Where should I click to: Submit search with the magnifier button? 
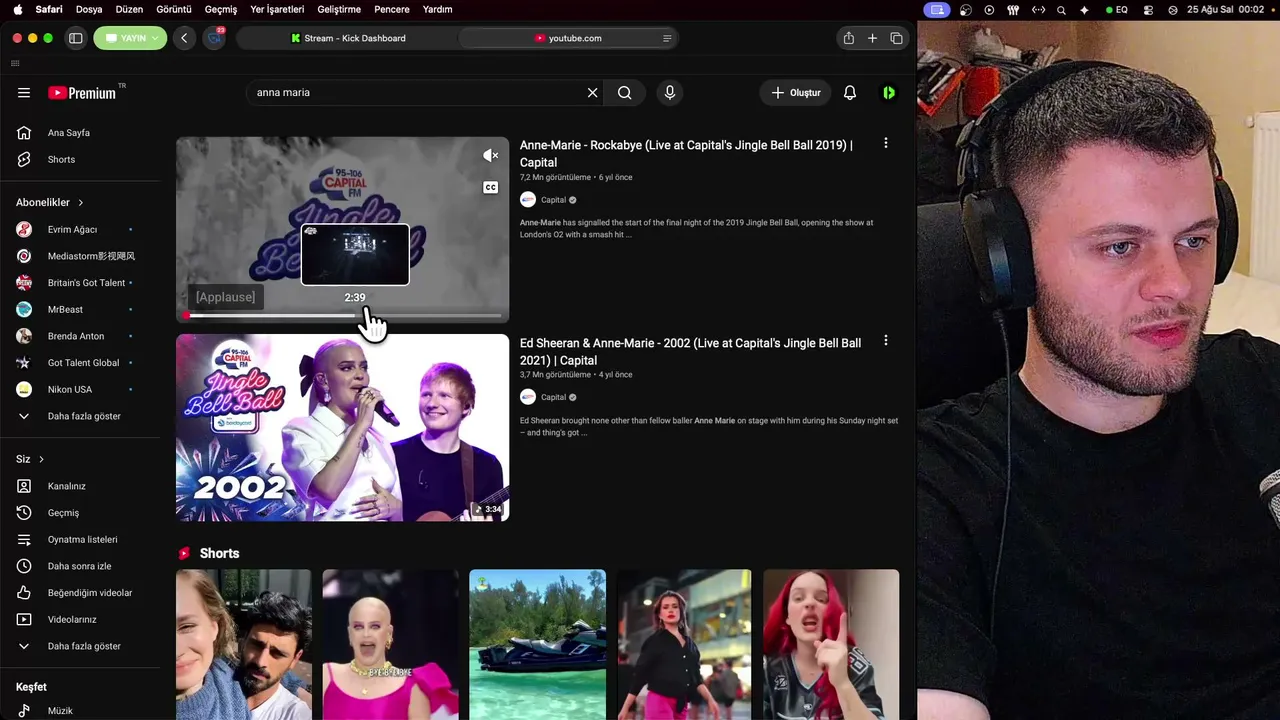point(624,93)
